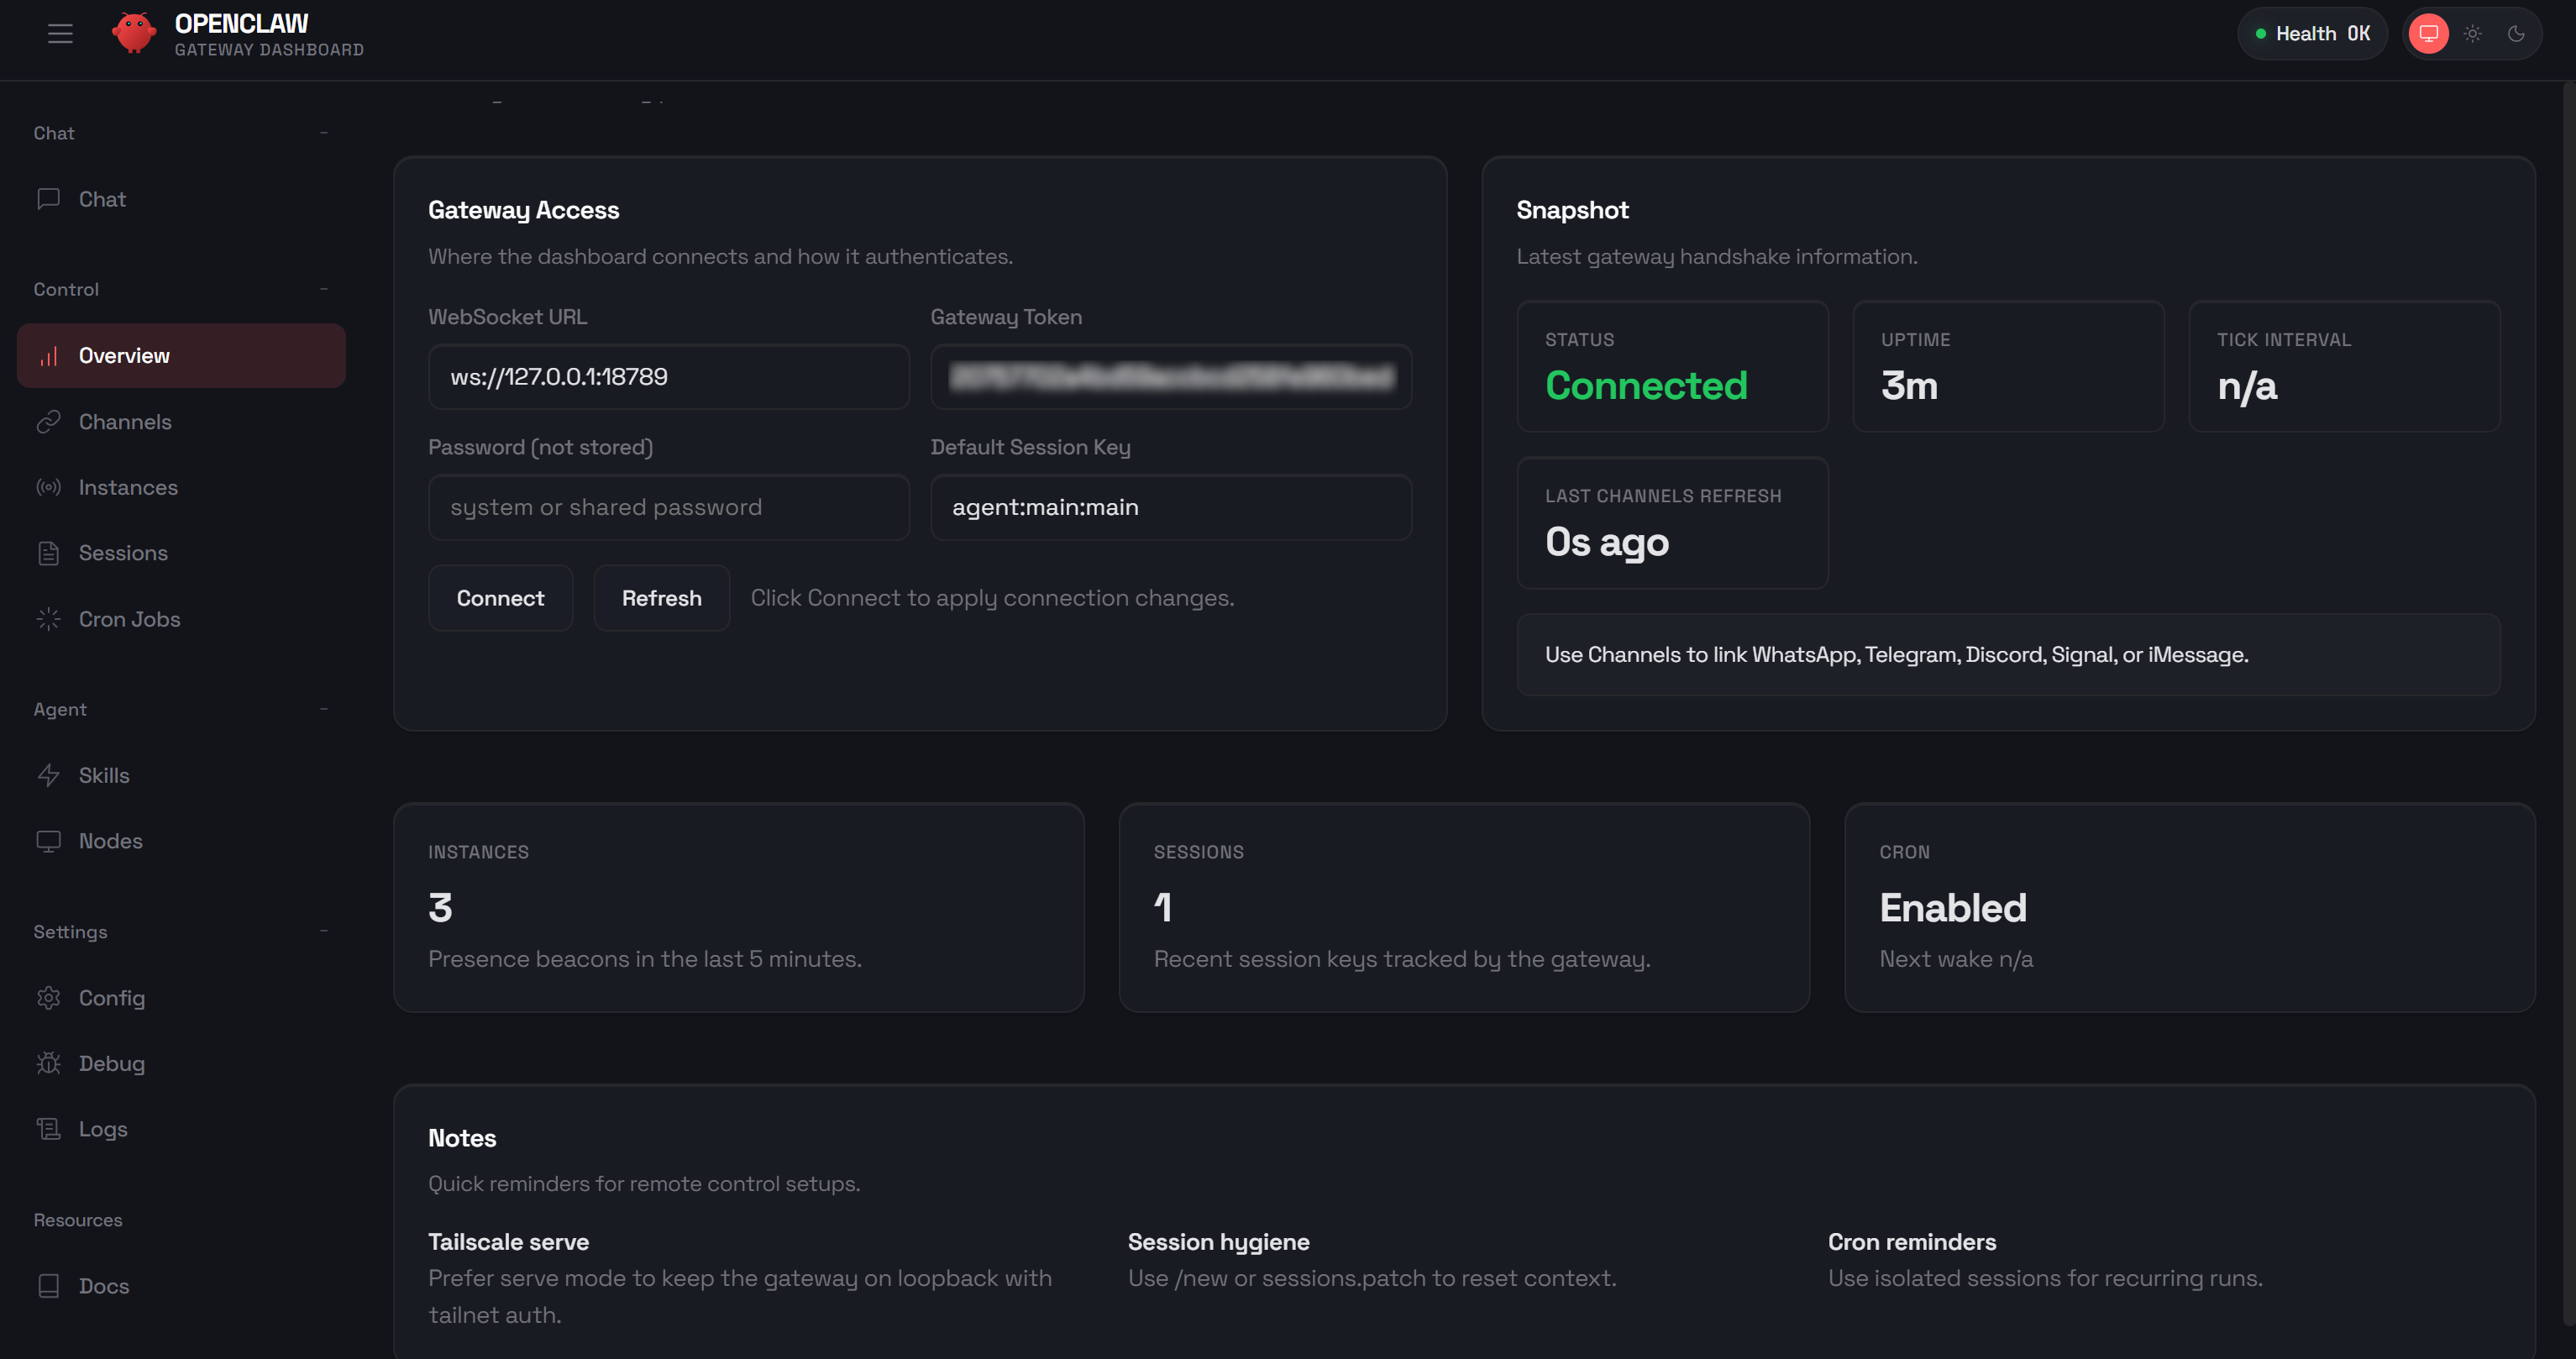2576x1359 pixels.
Task: Open Sessions in the sidebar
Action: click(123, 552)
